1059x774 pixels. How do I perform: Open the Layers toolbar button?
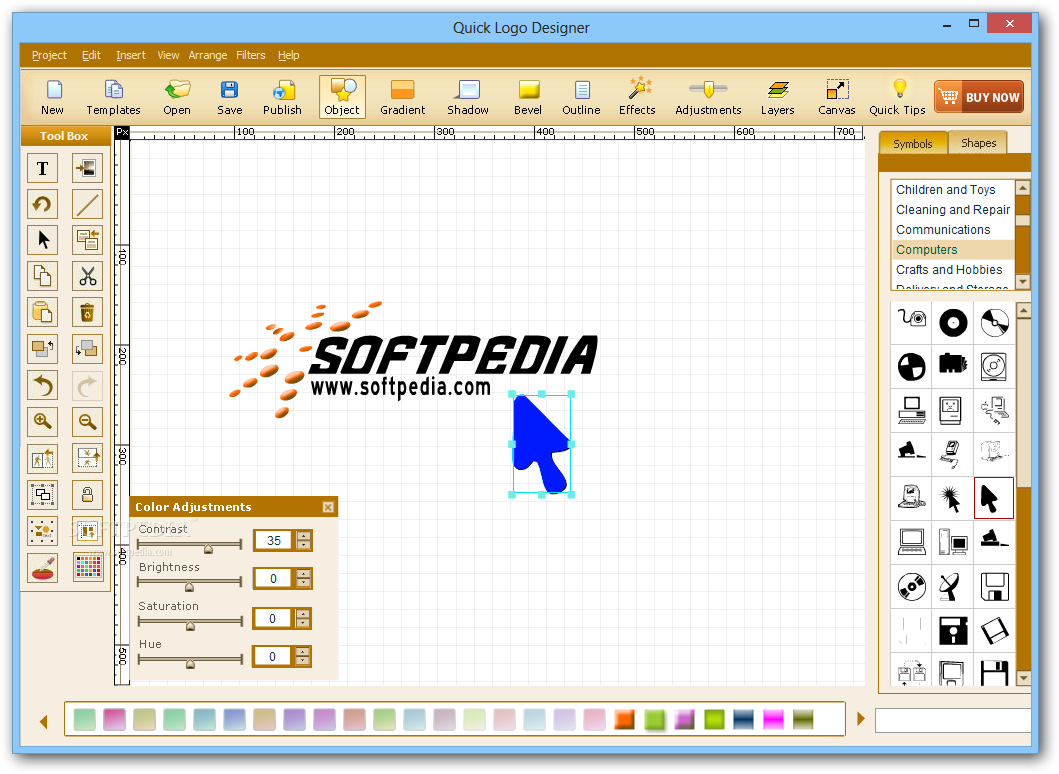(x=778, y=97)
